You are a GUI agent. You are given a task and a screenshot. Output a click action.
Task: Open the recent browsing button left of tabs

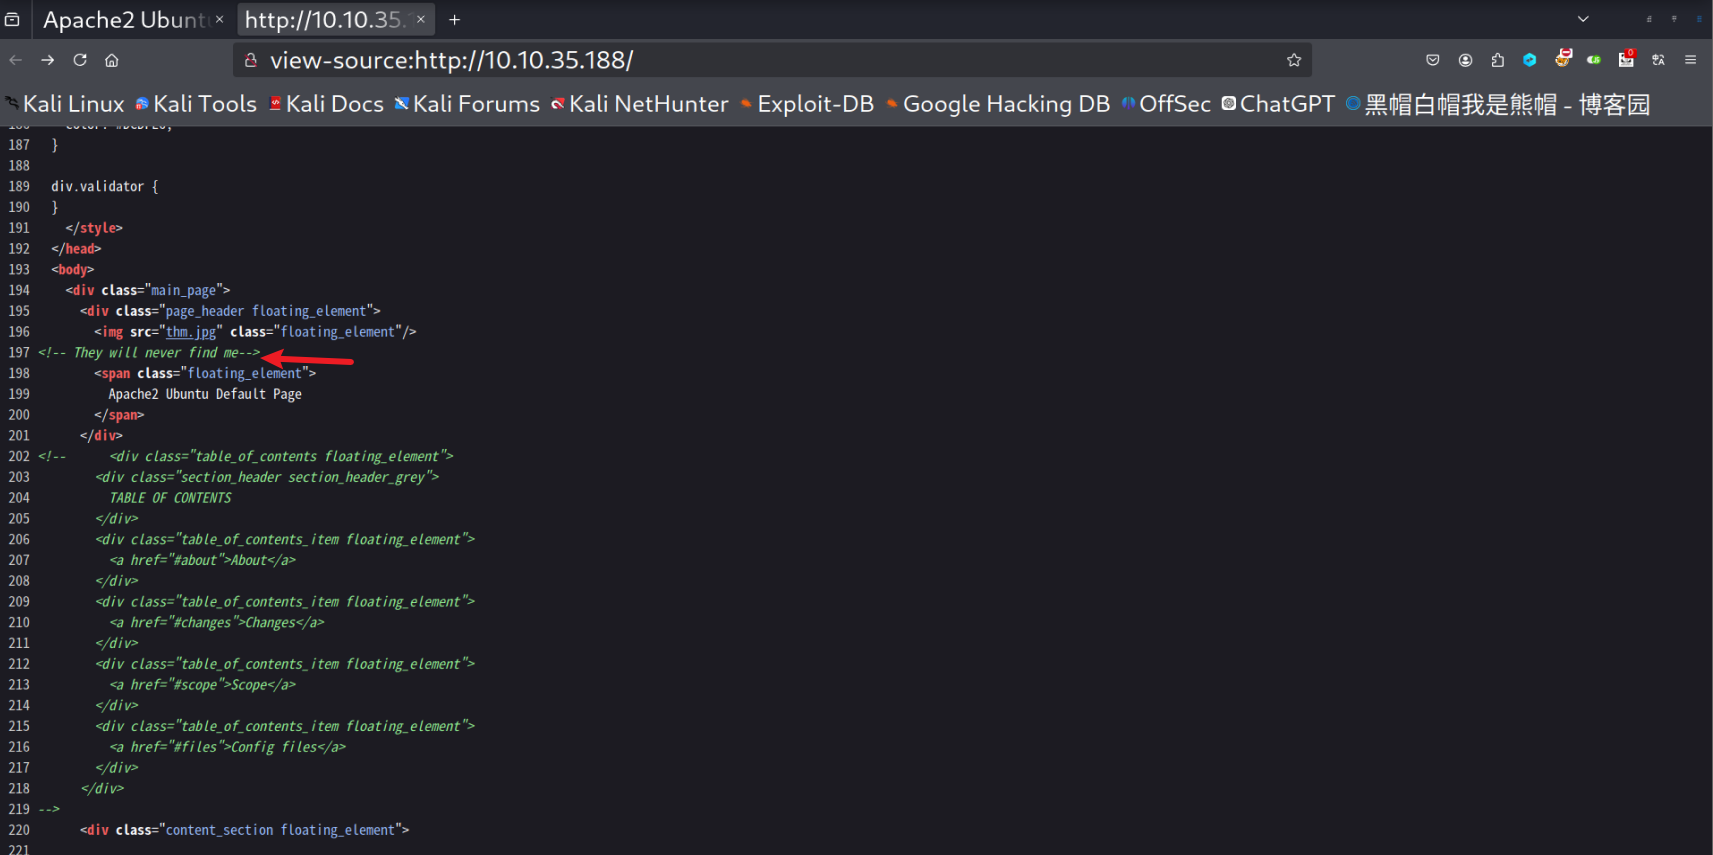pos(12,19)
